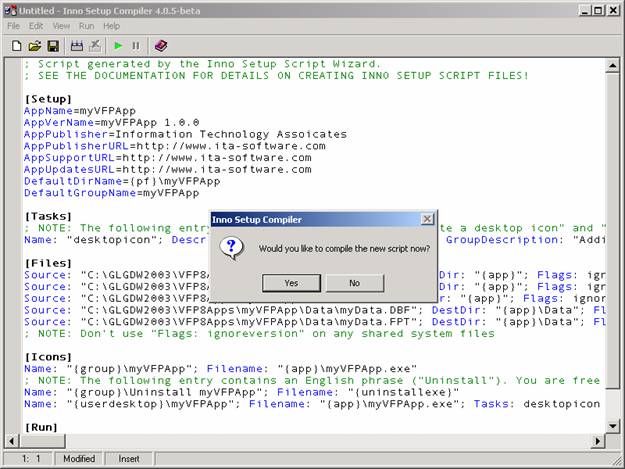Click the Compile toolbar icon

coord(77,46)
